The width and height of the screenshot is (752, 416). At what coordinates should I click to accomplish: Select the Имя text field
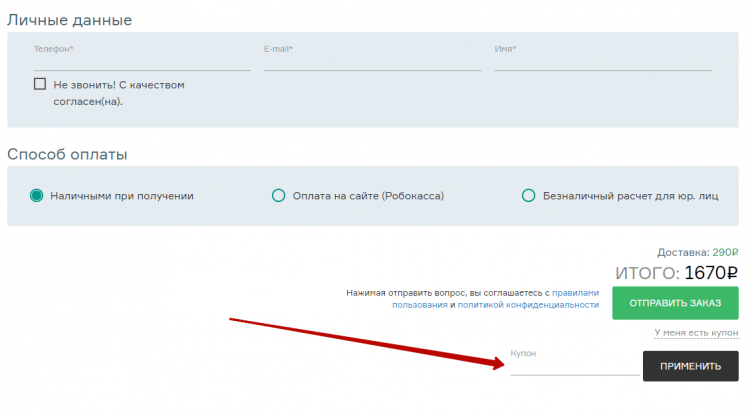tap(602, 60)
